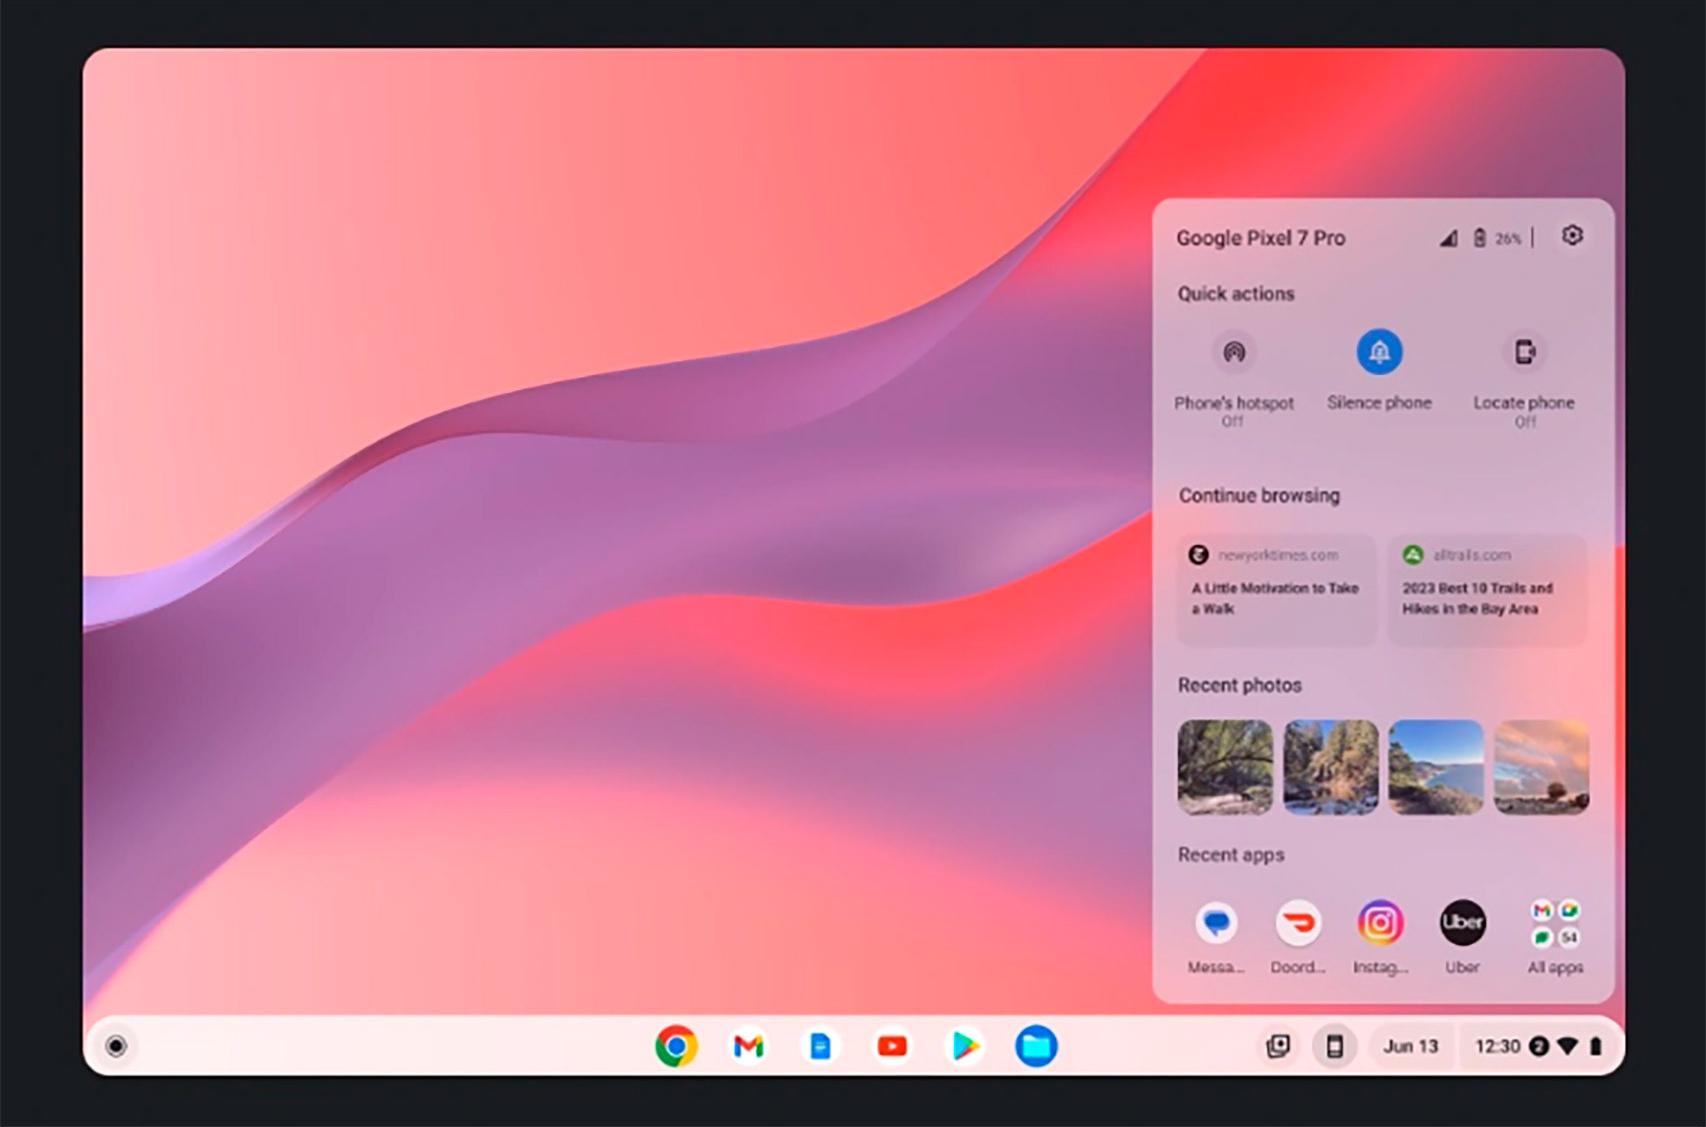
Task: Open YouTube from the shelf
Action: (892, 1046)
